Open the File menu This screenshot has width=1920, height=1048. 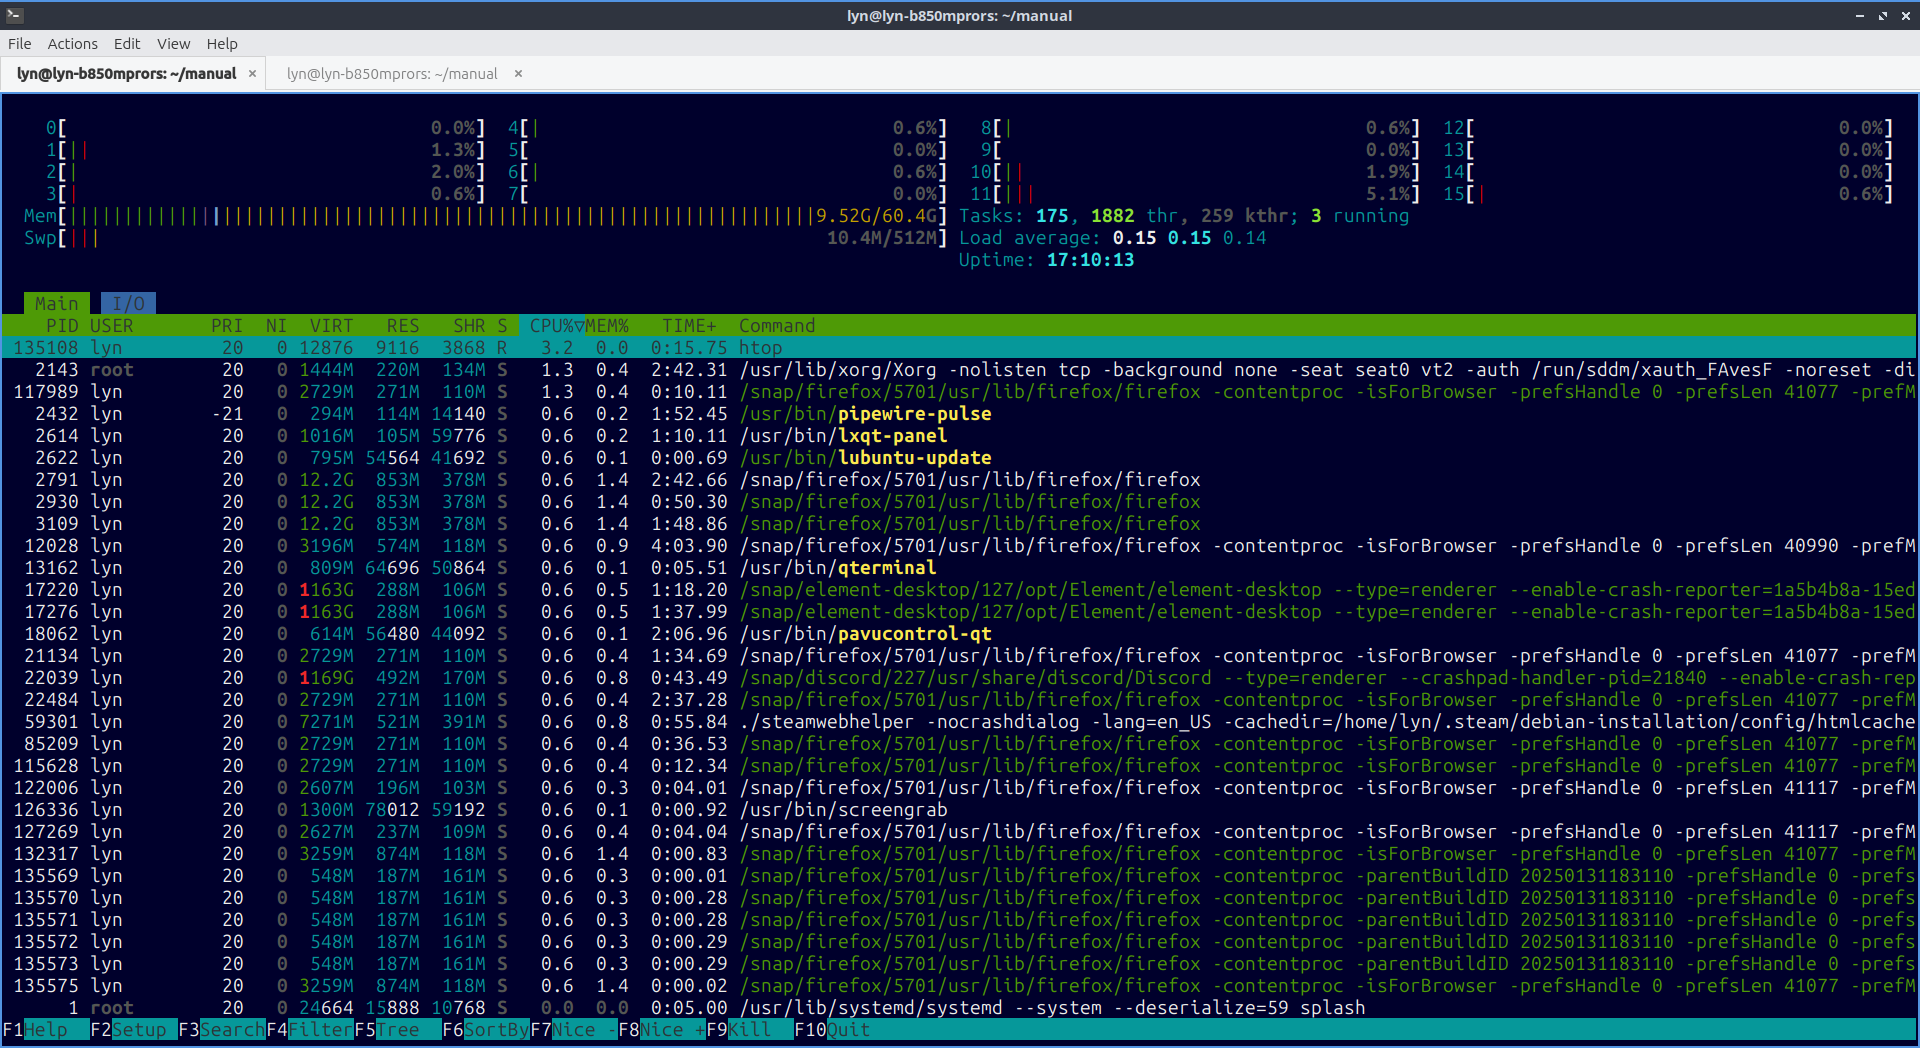point(19,44)
